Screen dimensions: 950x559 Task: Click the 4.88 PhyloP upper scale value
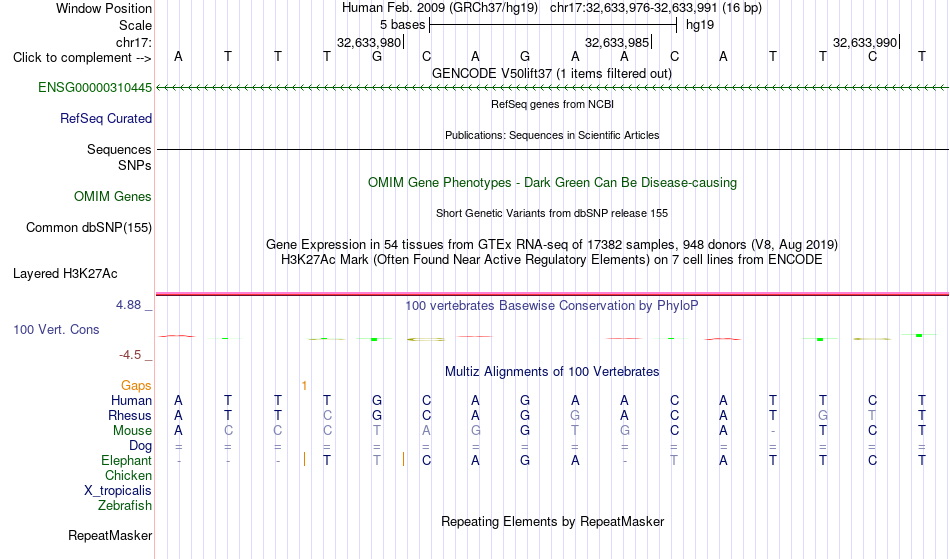tap(128, 305)
